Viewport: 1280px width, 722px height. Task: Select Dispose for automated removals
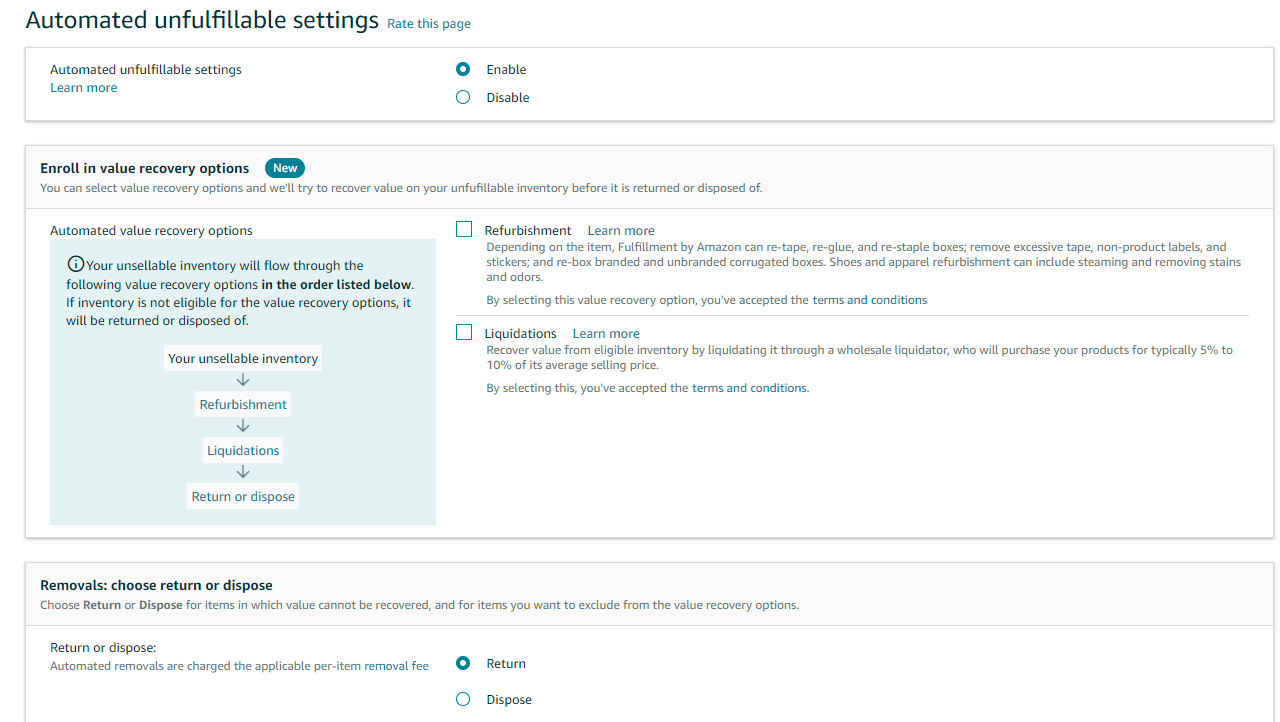point(462,699)
